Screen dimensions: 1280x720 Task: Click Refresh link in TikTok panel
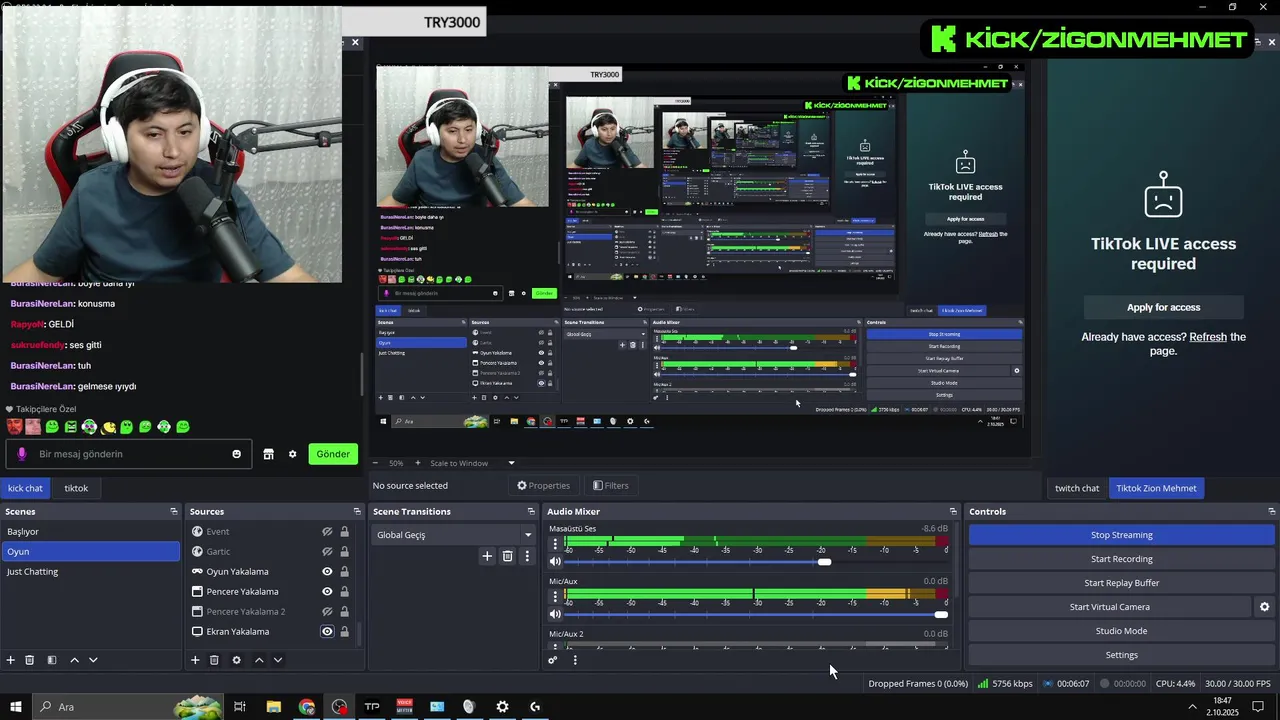coord(1207,337)
